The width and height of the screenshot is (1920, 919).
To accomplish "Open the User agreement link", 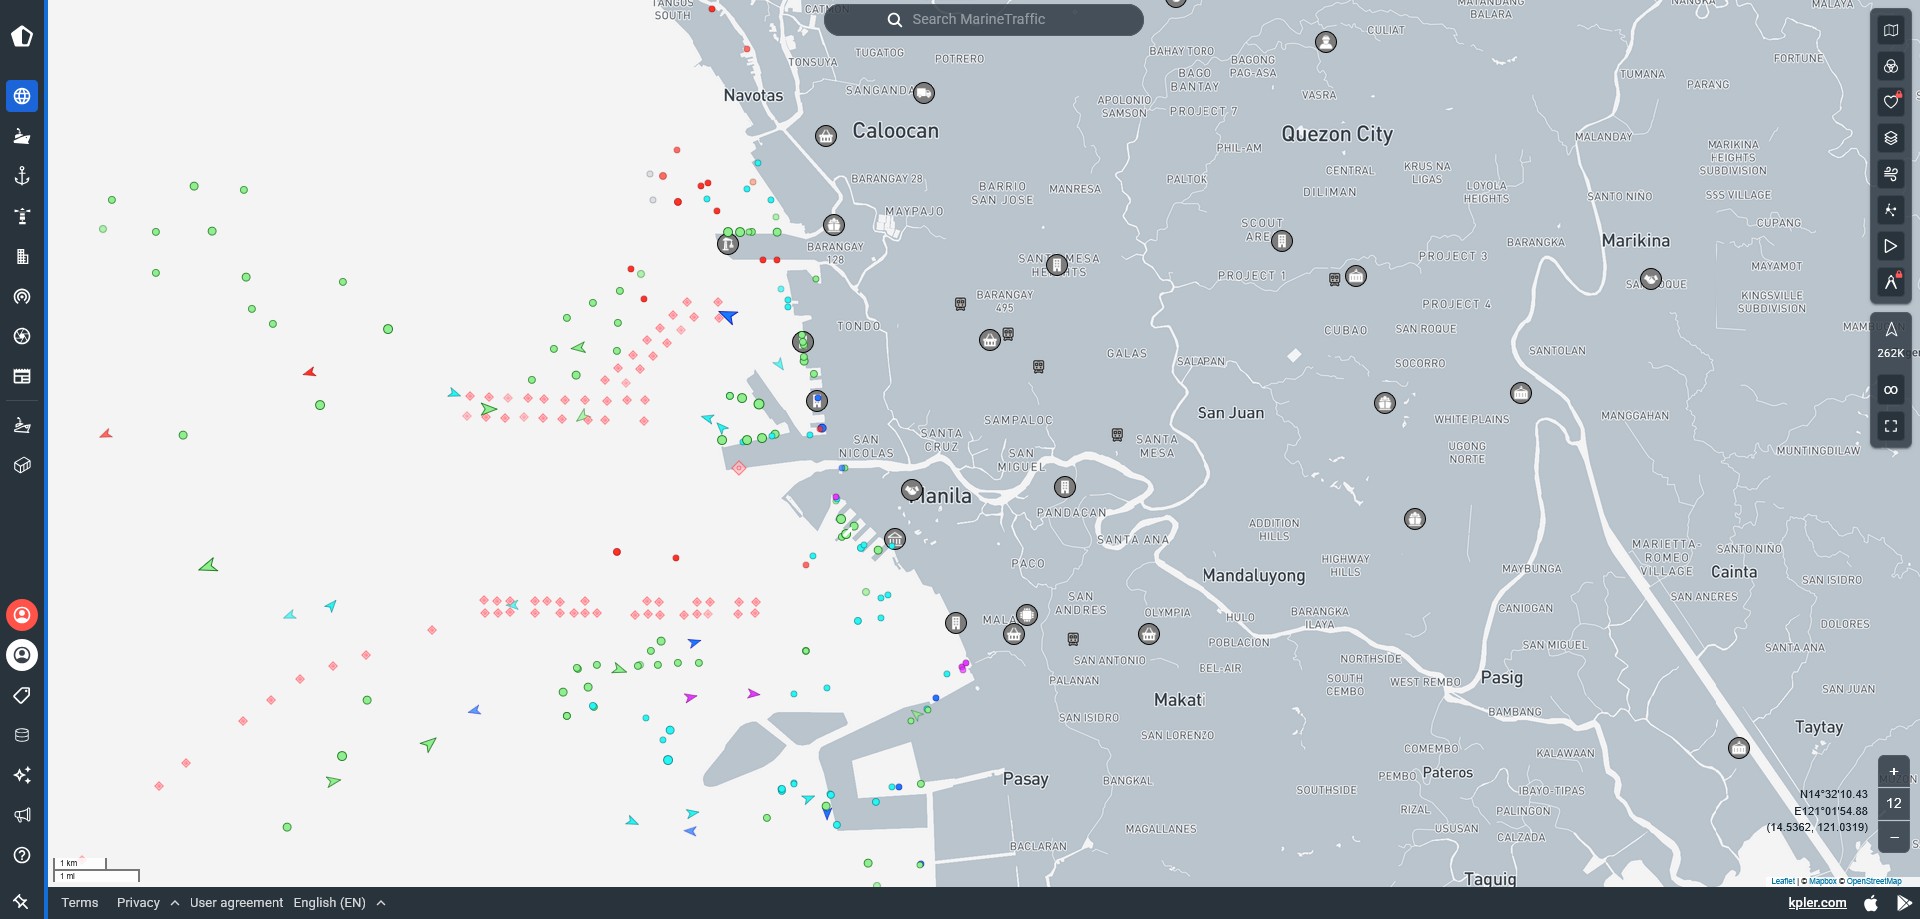I will 236,903.
